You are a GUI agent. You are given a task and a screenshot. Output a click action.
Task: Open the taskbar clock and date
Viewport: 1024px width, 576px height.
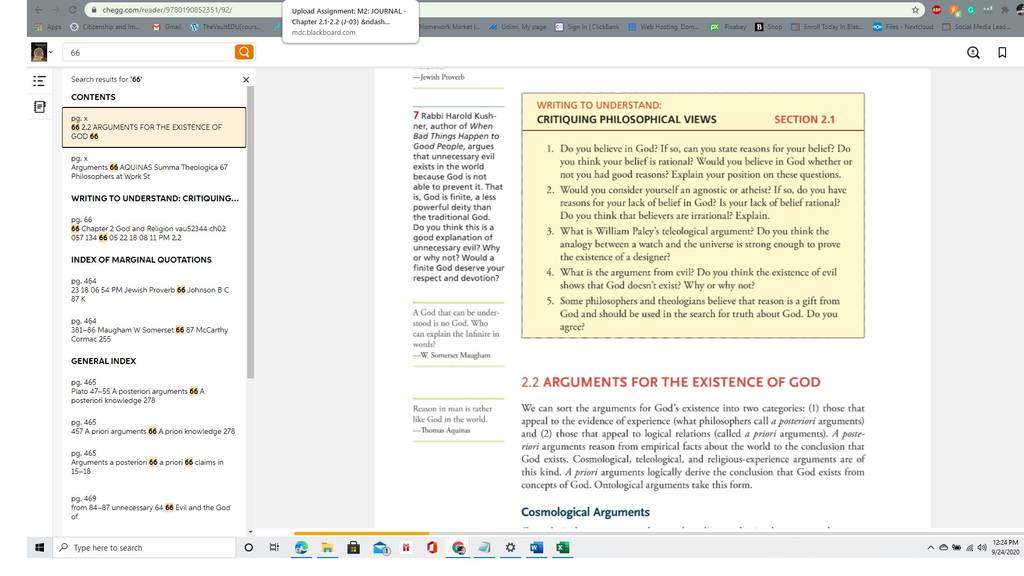point(1004,547)
